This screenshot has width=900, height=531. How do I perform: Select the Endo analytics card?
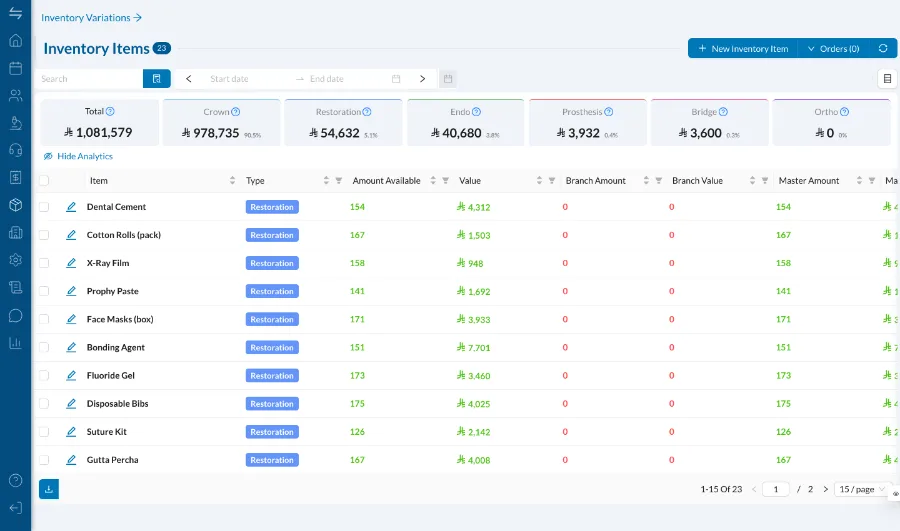(465, 123)
